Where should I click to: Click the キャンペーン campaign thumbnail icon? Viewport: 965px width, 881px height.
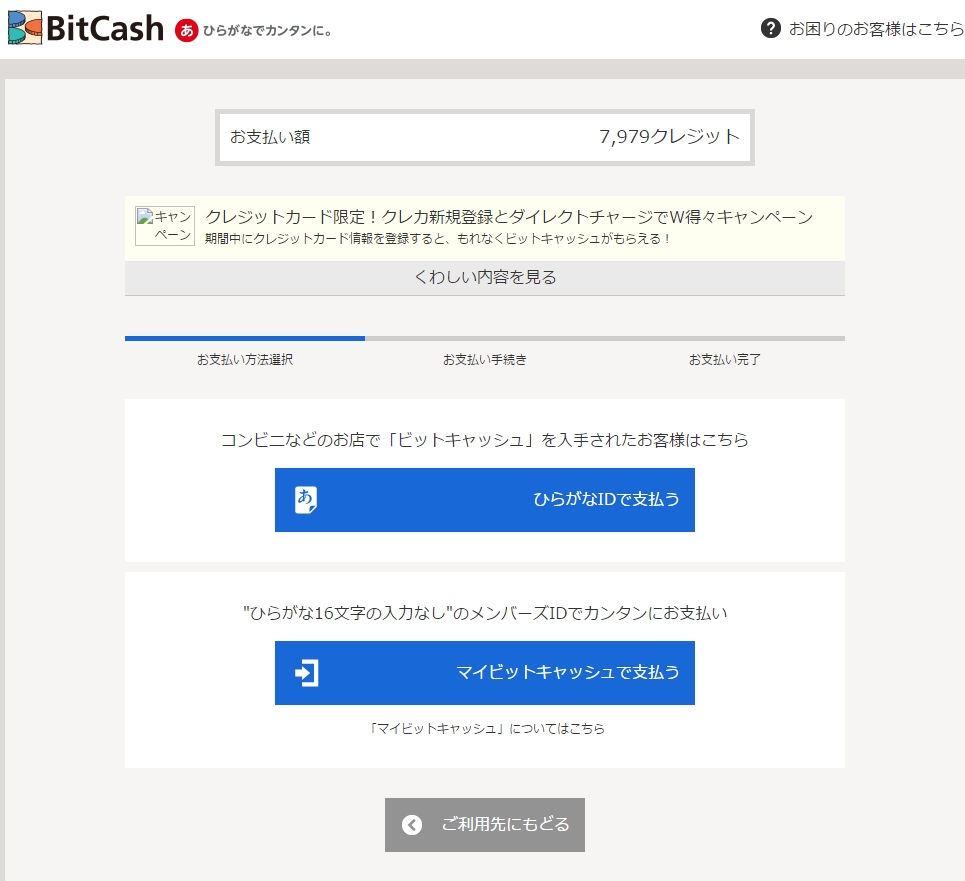pos(164,224)
